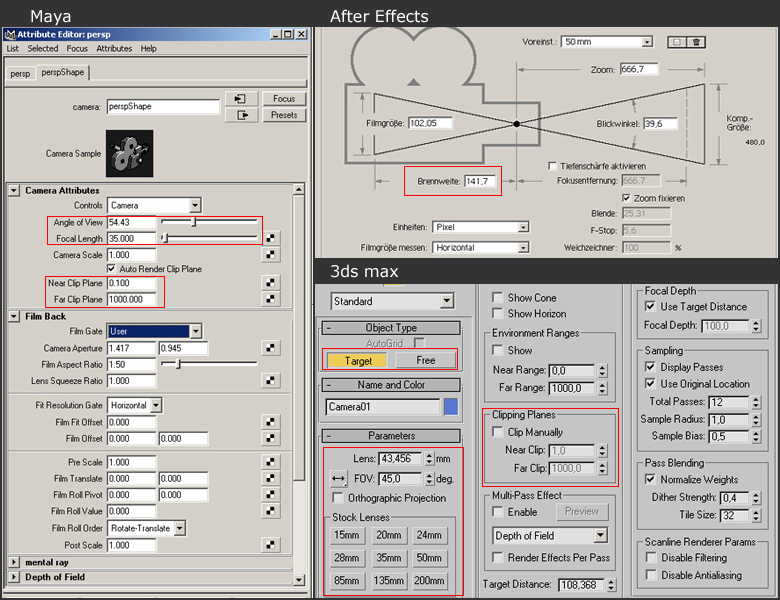Click 3ds max FOV direction arrow icon

338,479
